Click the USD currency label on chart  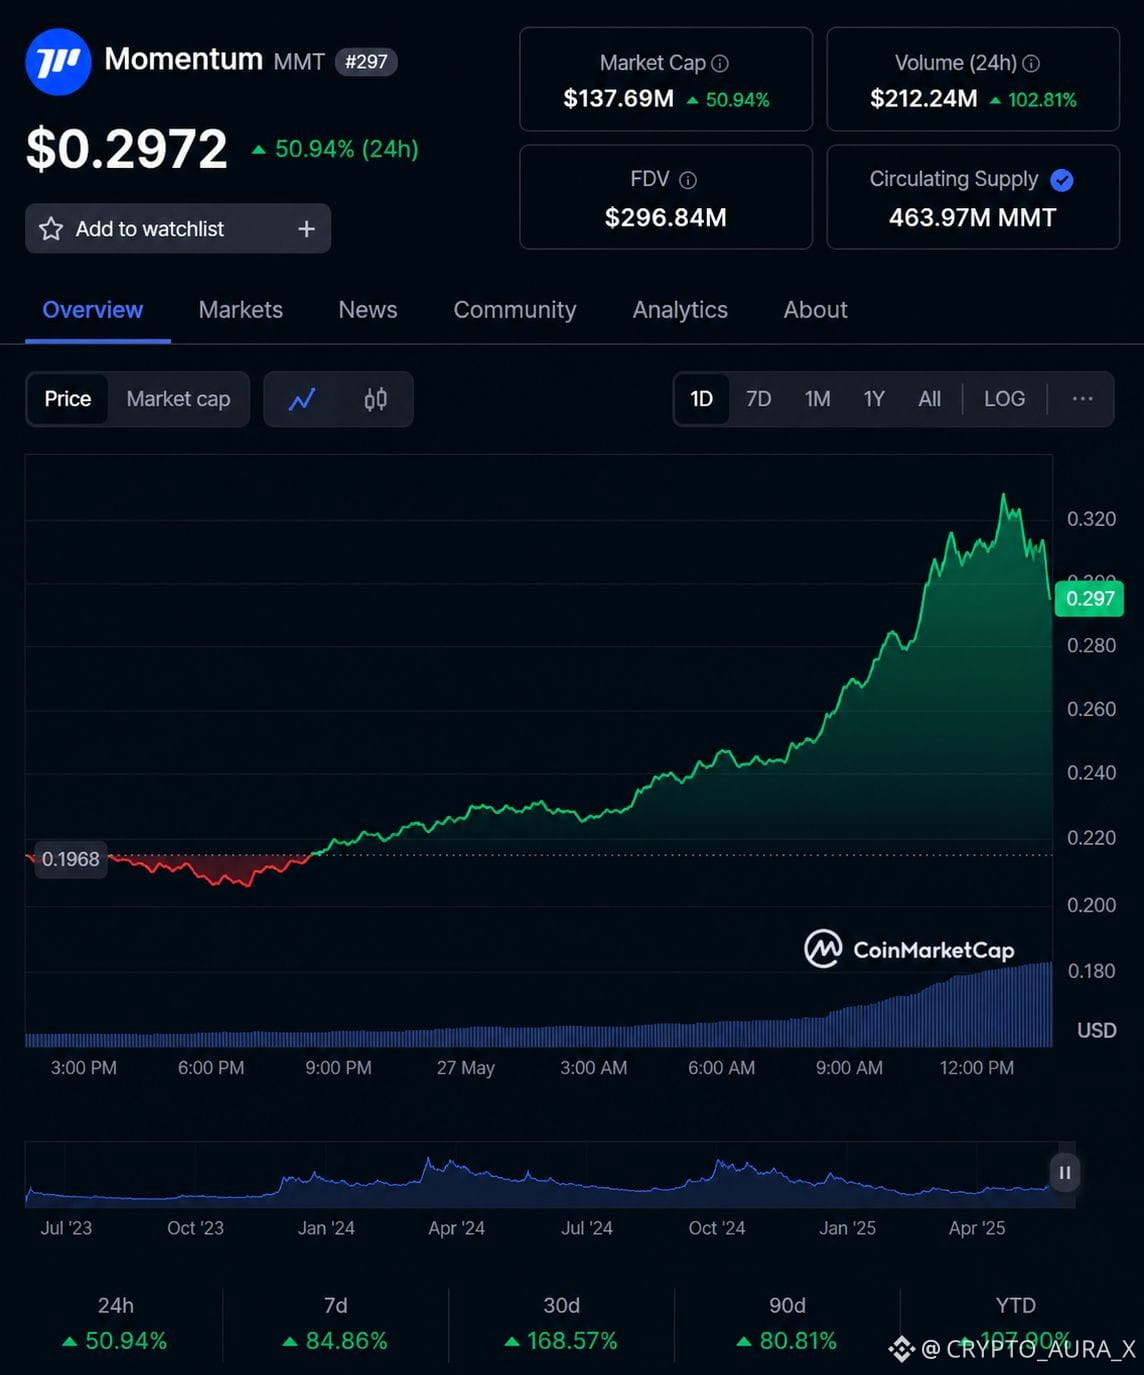tap(1096, 1030)
